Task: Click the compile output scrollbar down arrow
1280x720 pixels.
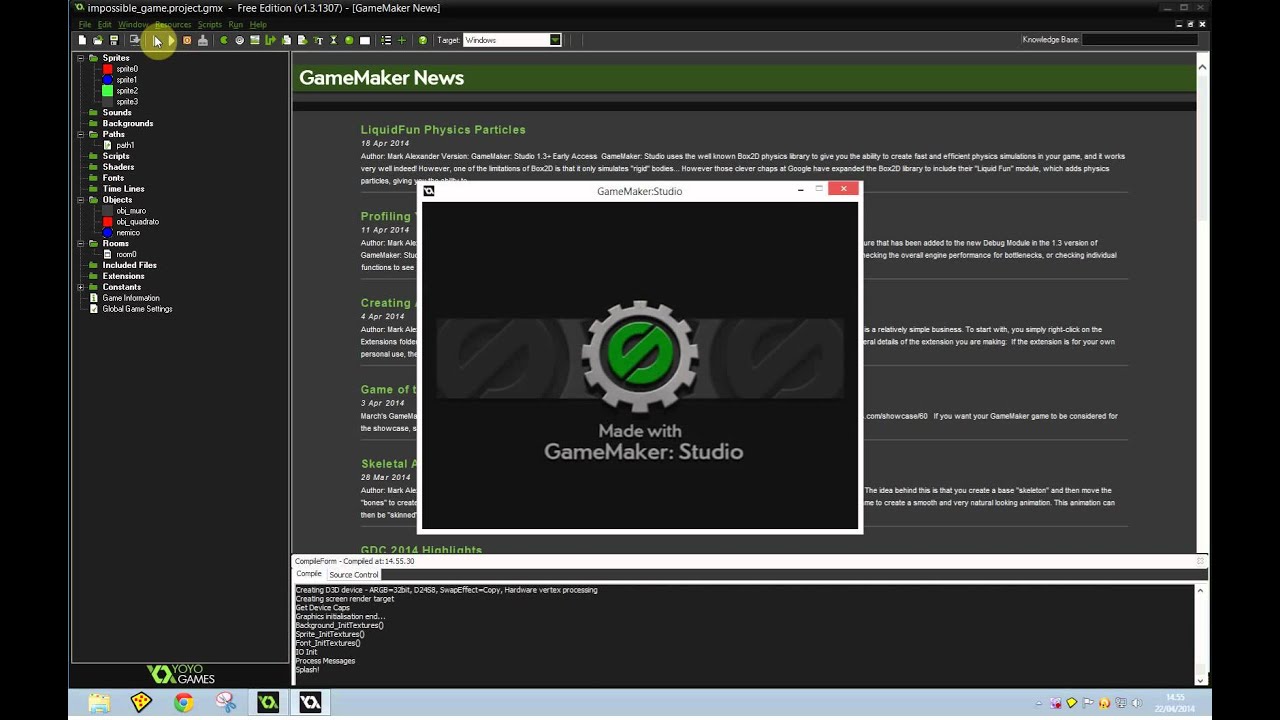Action: 1201,679
